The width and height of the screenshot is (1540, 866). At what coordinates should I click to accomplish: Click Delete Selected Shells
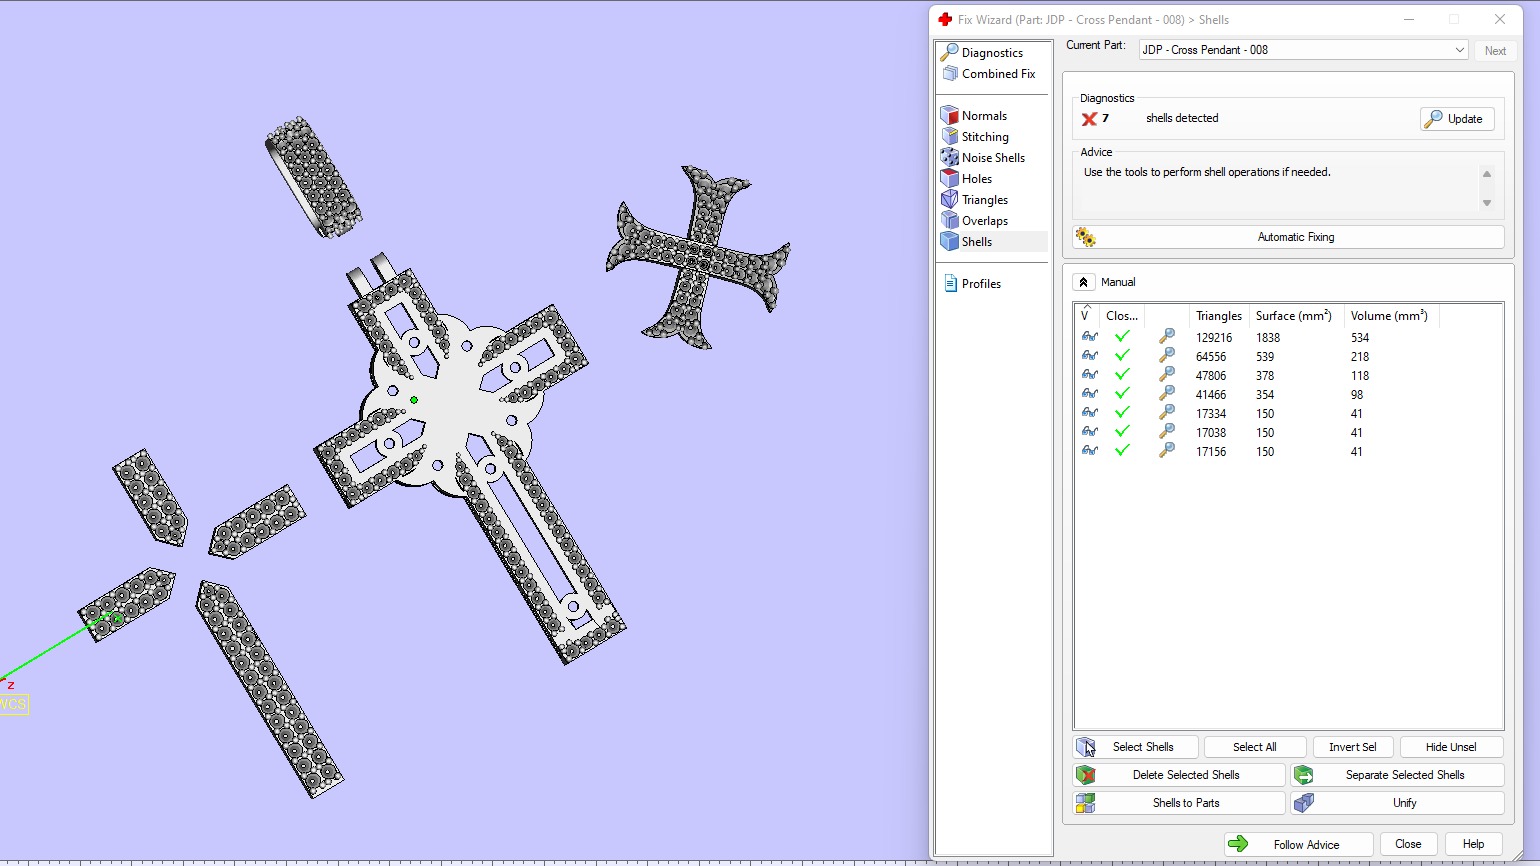coord(1179,775)
